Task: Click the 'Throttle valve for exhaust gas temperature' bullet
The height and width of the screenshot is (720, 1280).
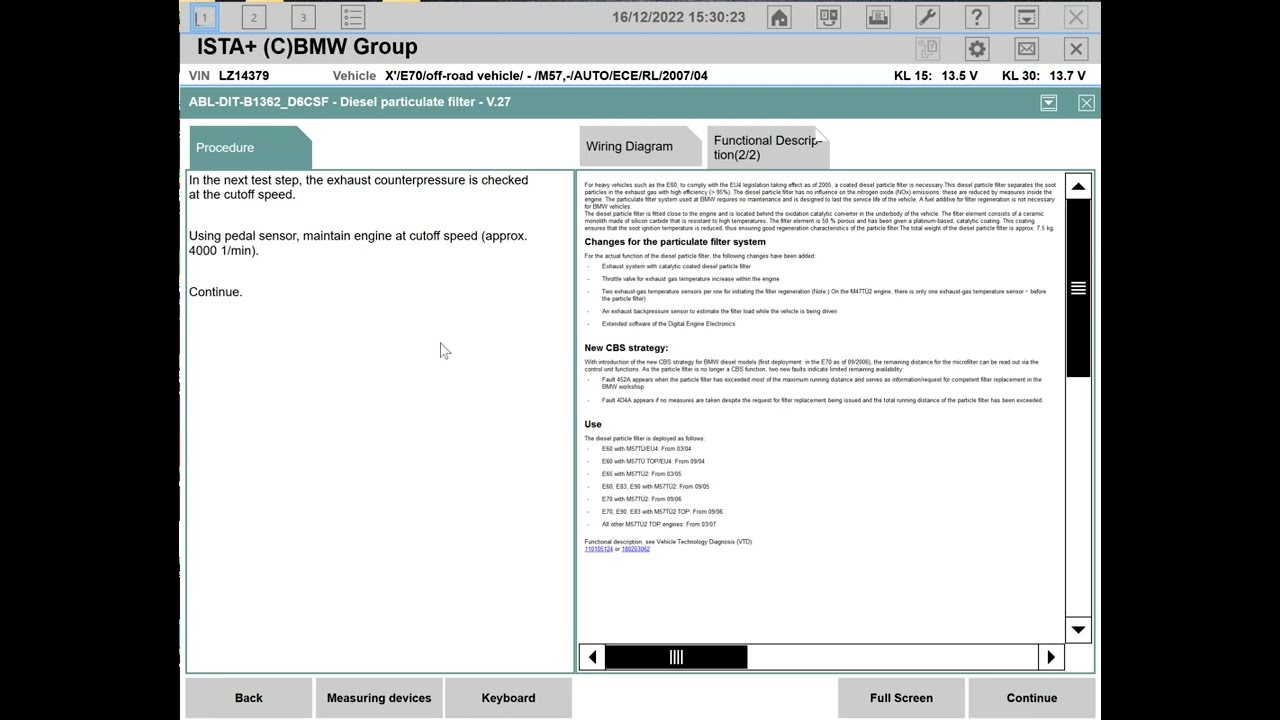Action: click(x=690, y=279)
